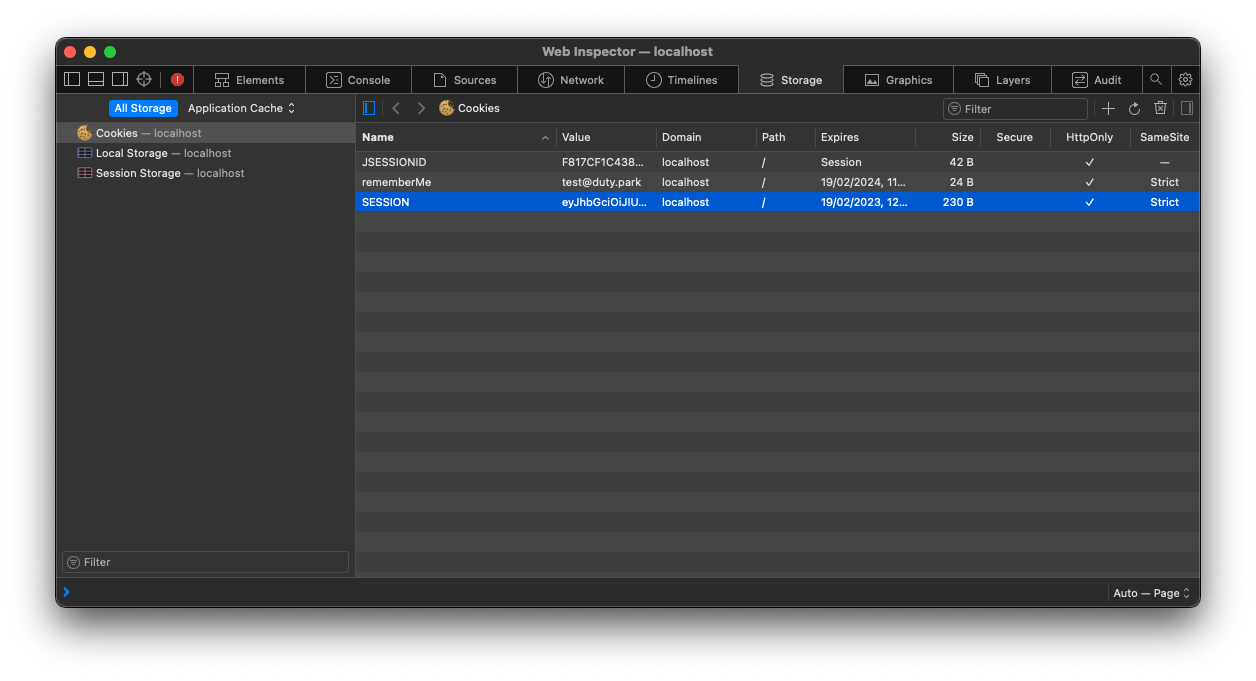The width and height of the screenshot is (1256, 681).
Task: Add a new cookie with plus
Action: pyautogui.click(x=1108, y=108)
